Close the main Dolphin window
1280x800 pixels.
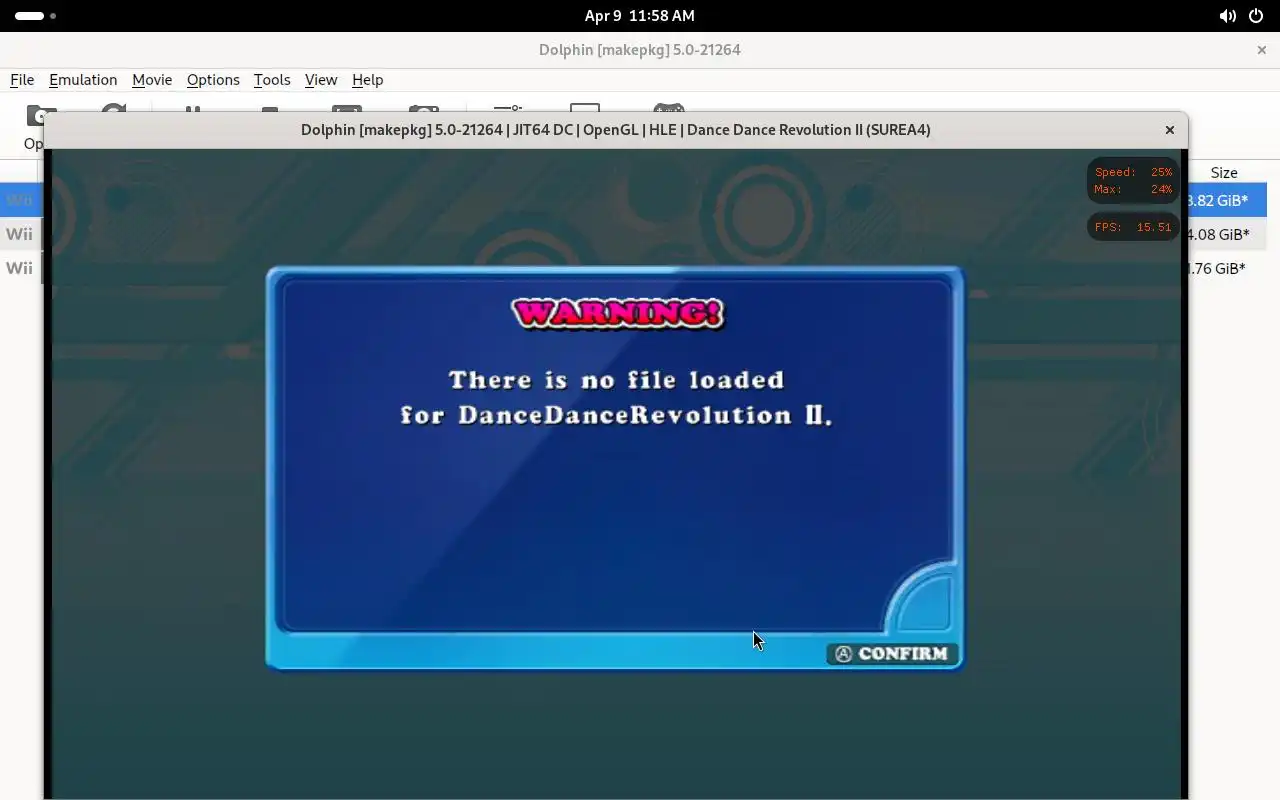coord(1262,49)
